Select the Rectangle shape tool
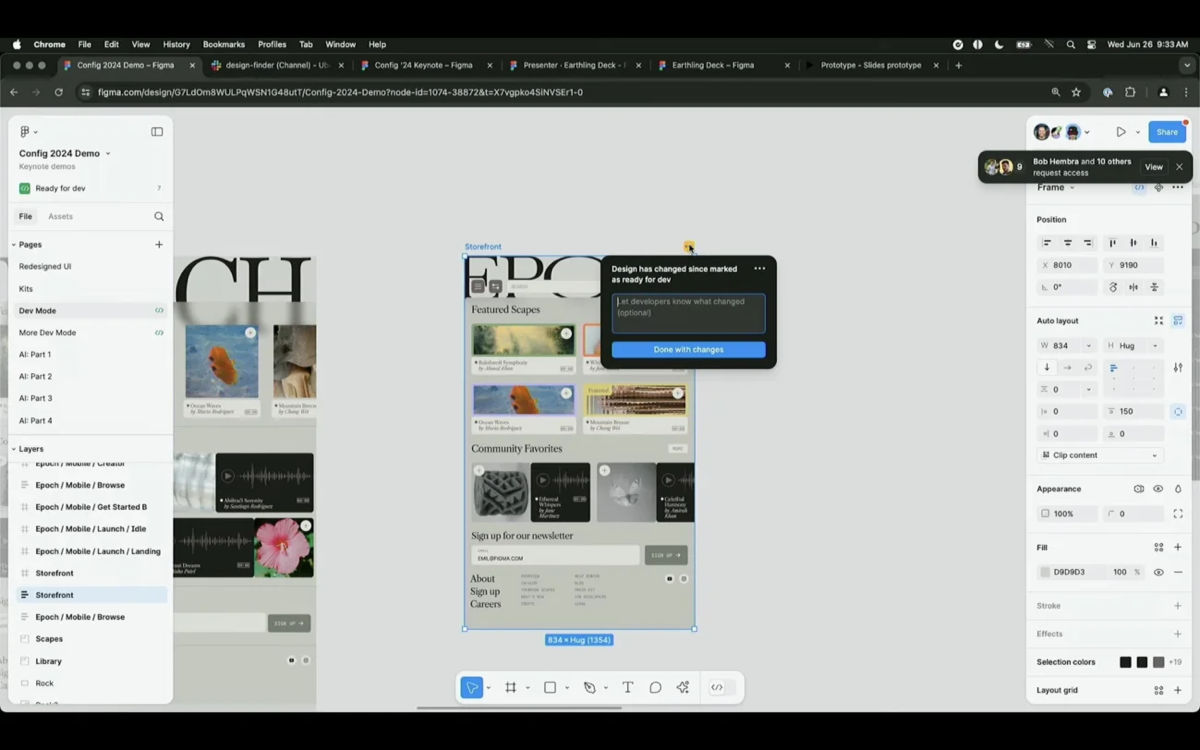This screenshot has width=1200, height=750. click(x=550, y=687)
